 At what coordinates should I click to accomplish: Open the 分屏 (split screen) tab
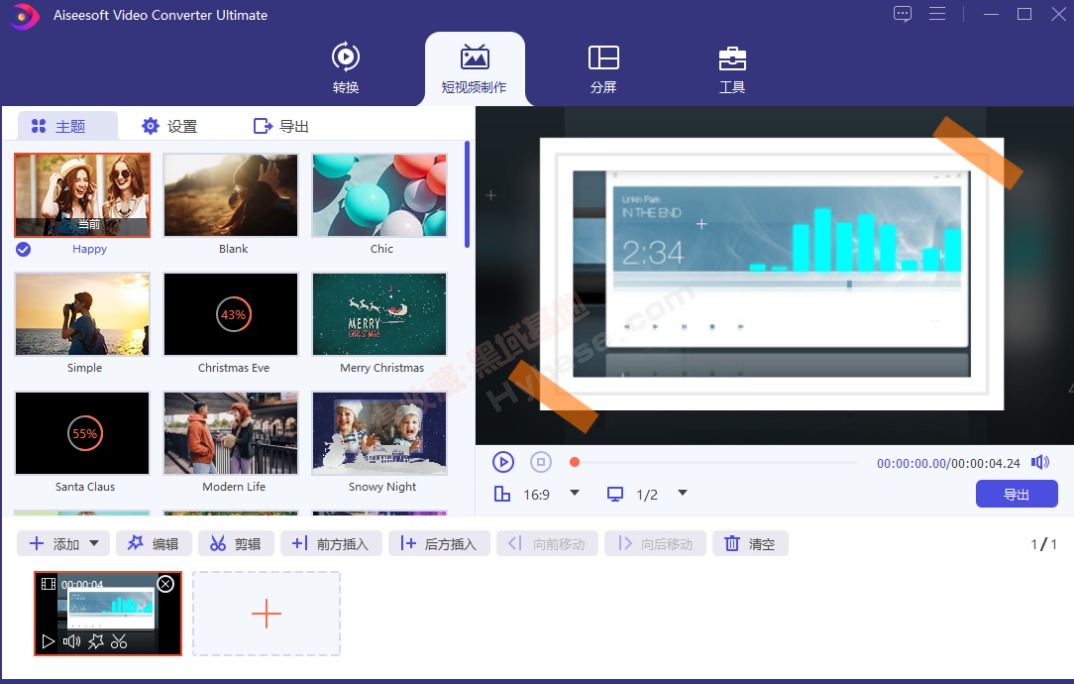pyautogui.click(x=603, y=68)
